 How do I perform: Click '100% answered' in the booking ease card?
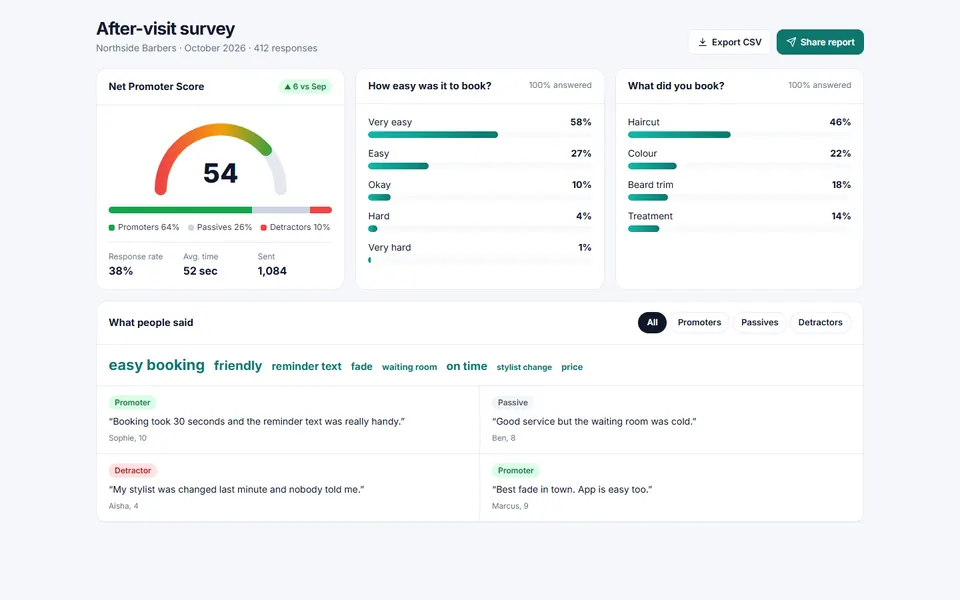tap(560, 85)
